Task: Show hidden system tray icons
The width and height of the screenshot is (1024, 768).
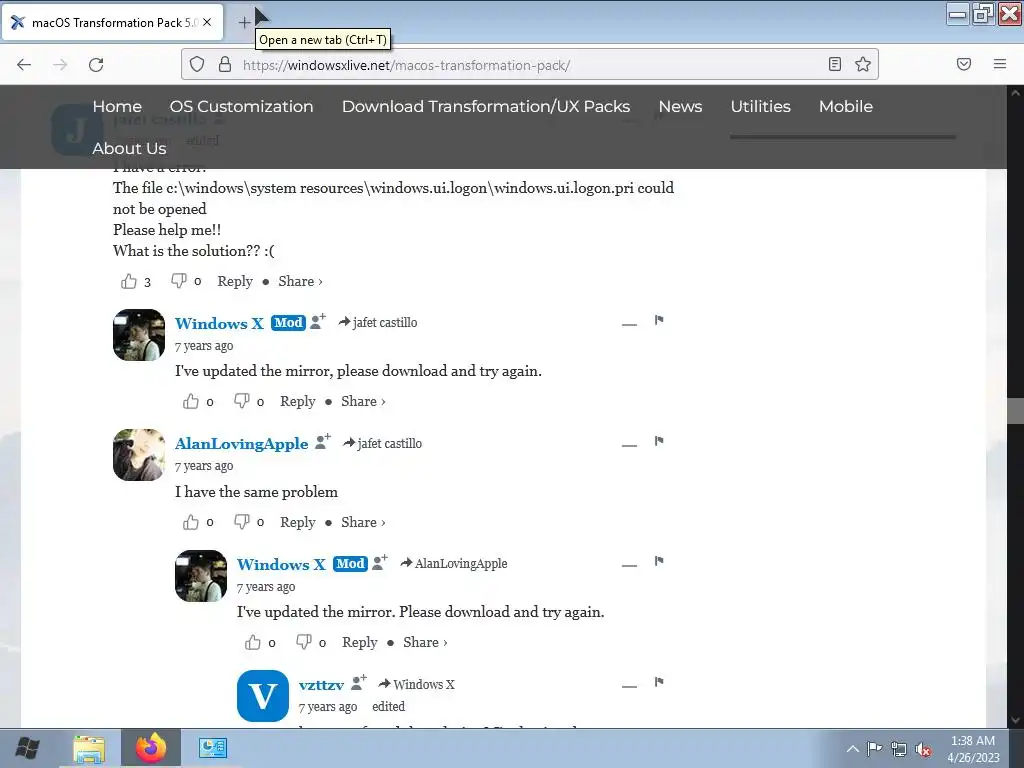Action: point(853,749)
